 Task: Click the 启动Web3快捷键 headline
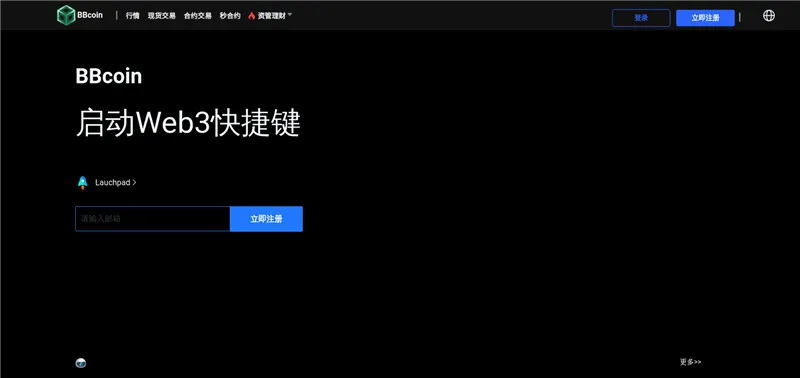188,123
